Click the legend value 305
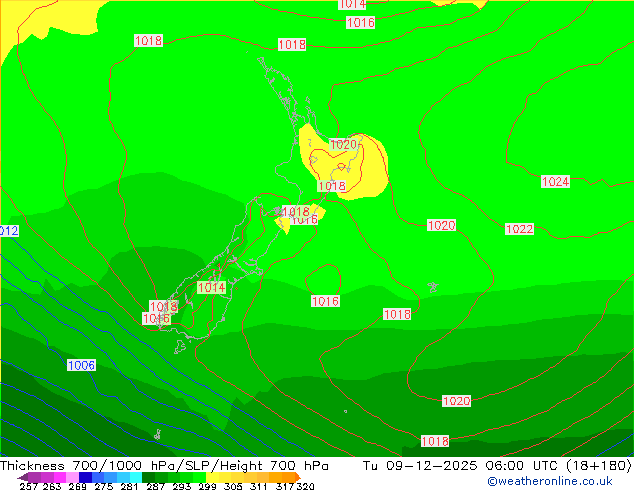The height and width of the screenshot is (490, 634). pyautogui.click(x=233, y=486)
